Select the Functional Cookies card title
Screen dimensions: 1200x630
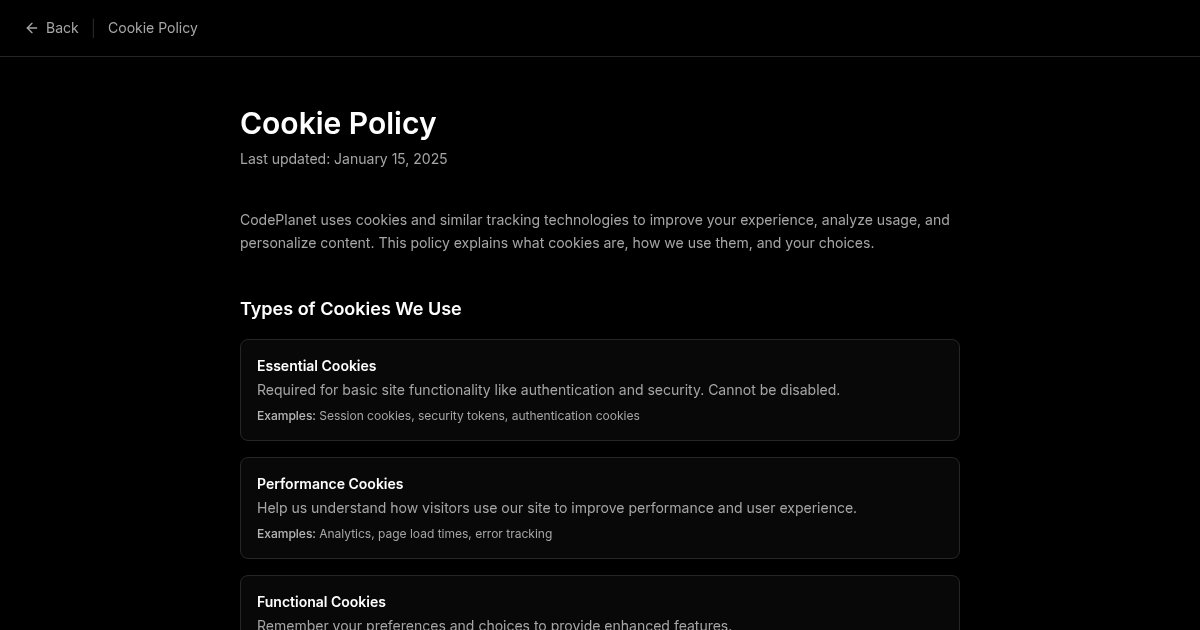321,602
